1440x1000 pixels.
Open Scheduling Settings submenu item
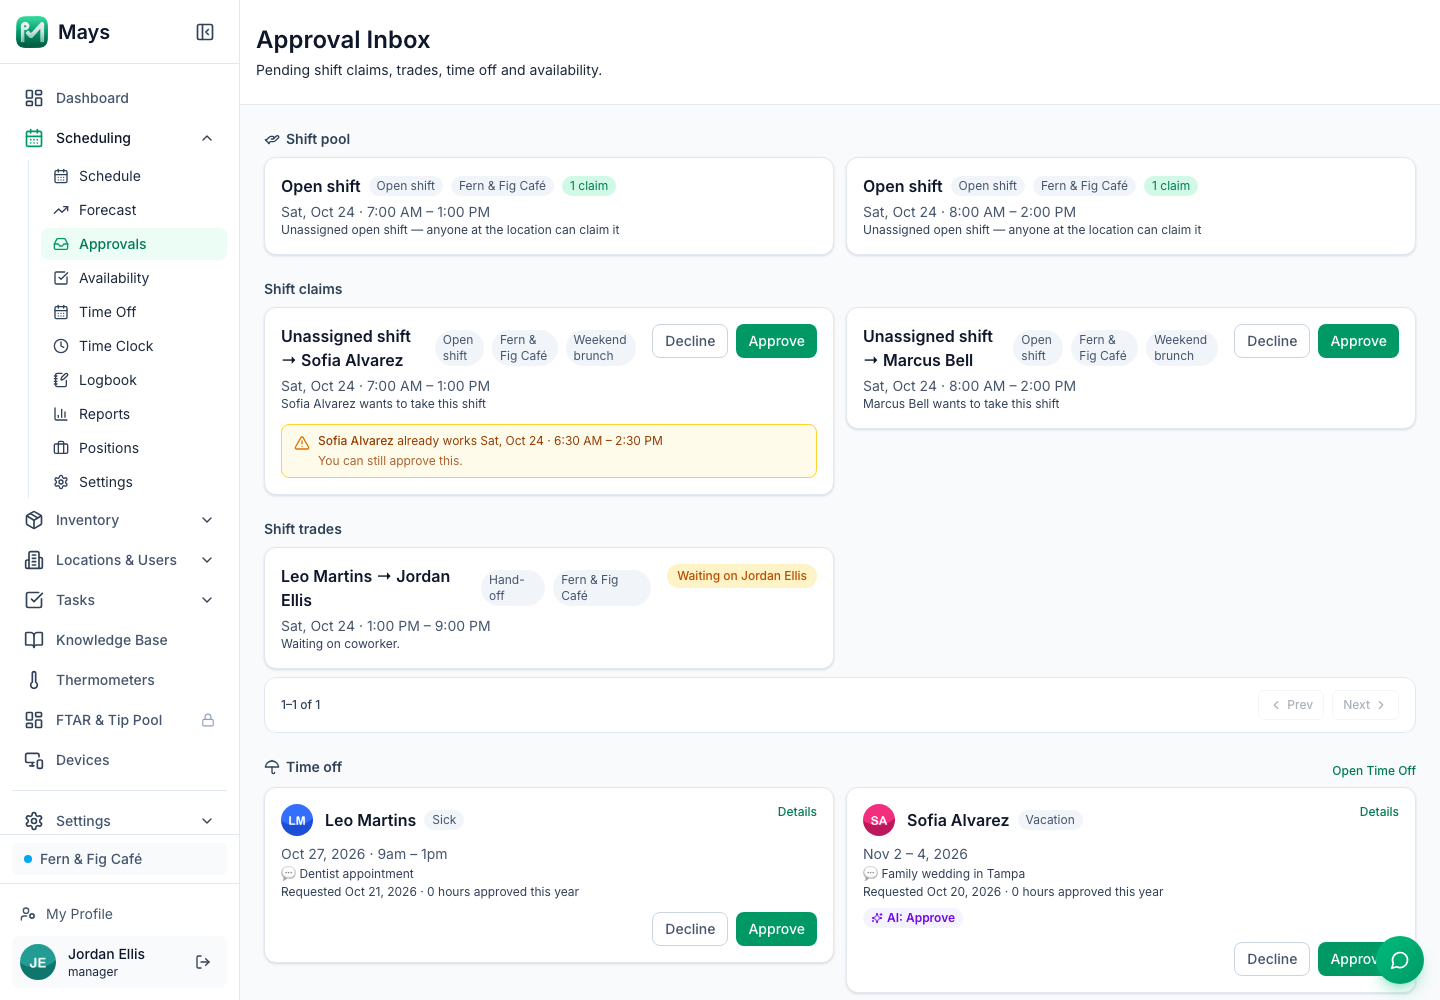click(x=134, y=482)
